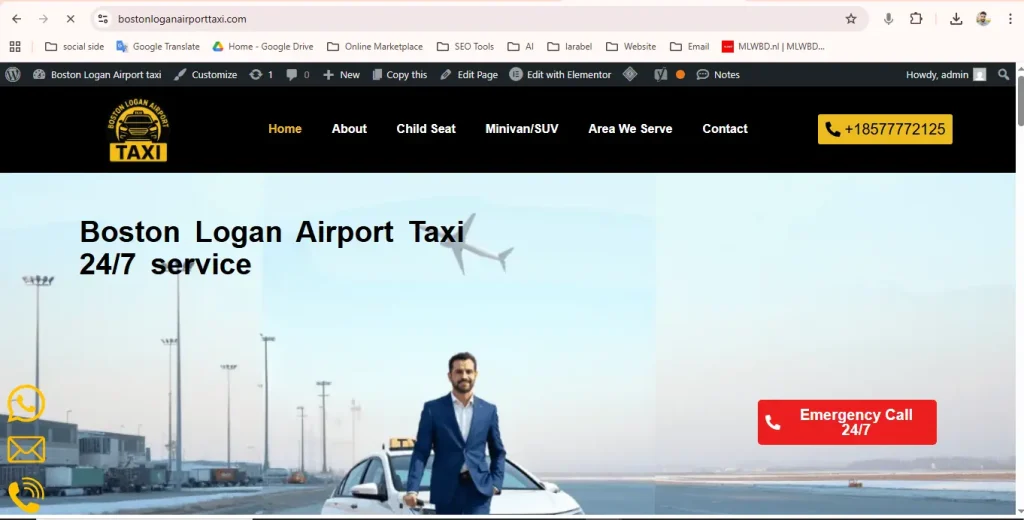Open Boston Logan Airport taxi dashboard menu
The width and height of the screenshot is (1024, 520).
coord(97,74)
